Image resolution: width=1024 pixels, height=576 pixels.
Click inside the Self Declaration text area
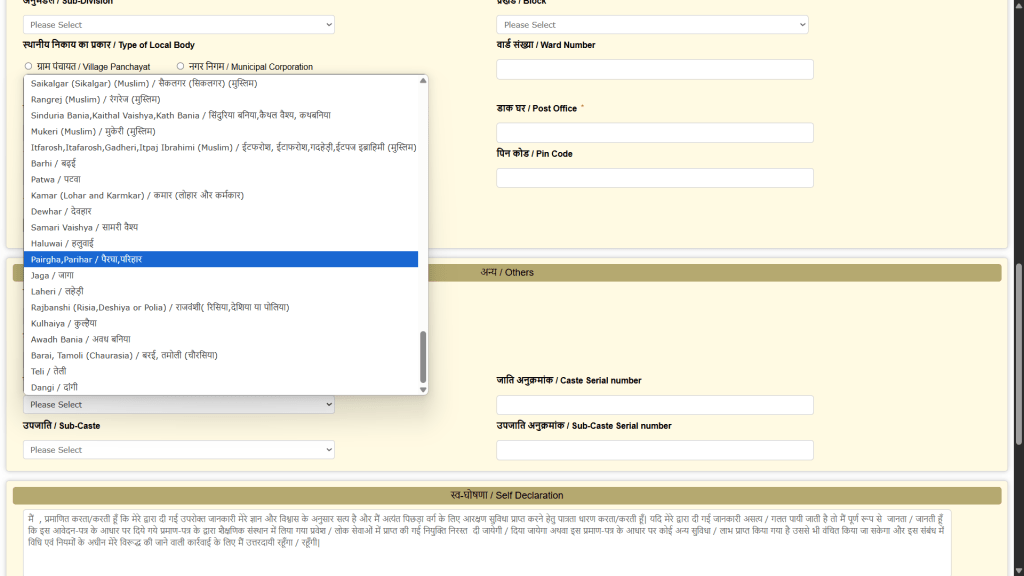pyautogui.click(x=487, y=543)
